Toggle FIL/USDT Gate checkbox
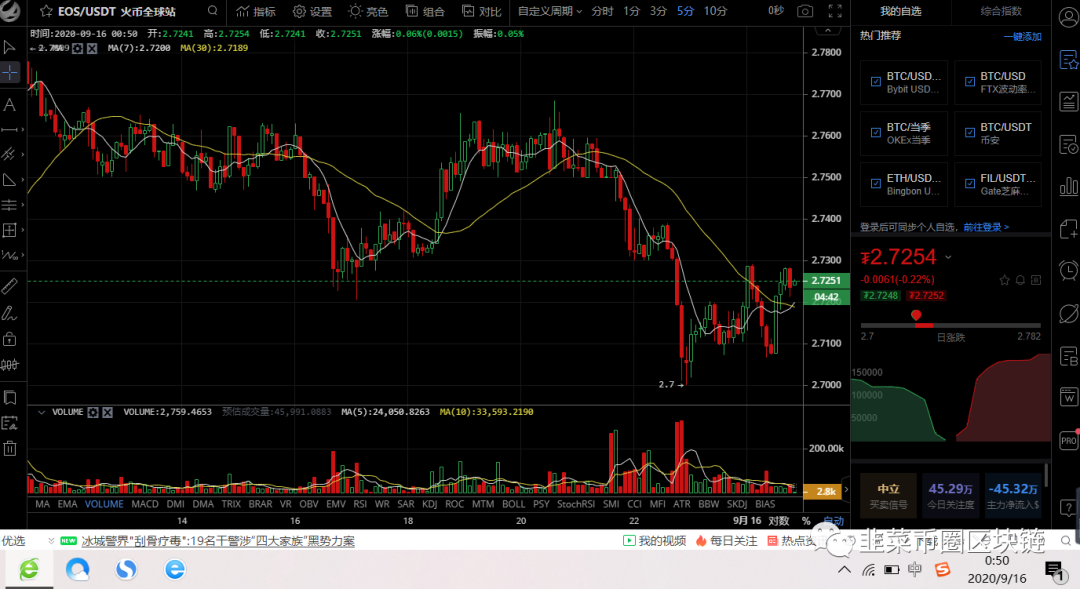 click(x=970, y=183)
